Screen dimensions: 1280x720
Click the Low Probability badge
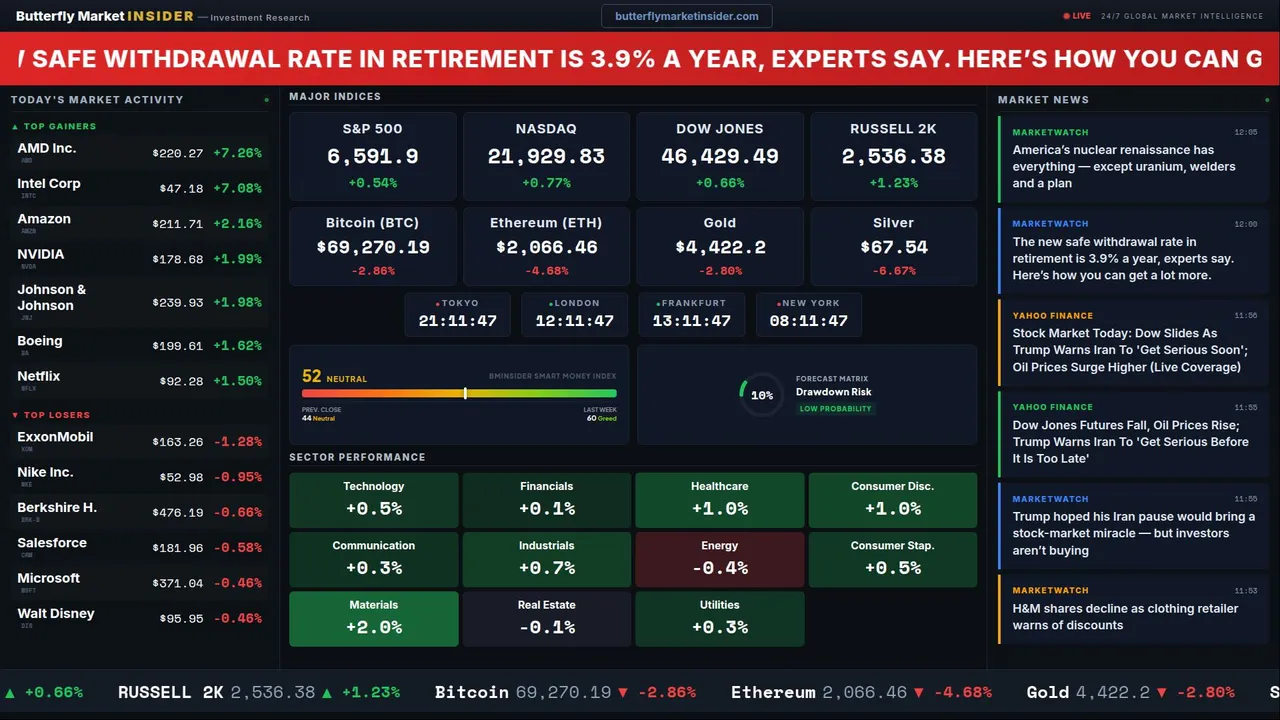[x=835, y=409]
